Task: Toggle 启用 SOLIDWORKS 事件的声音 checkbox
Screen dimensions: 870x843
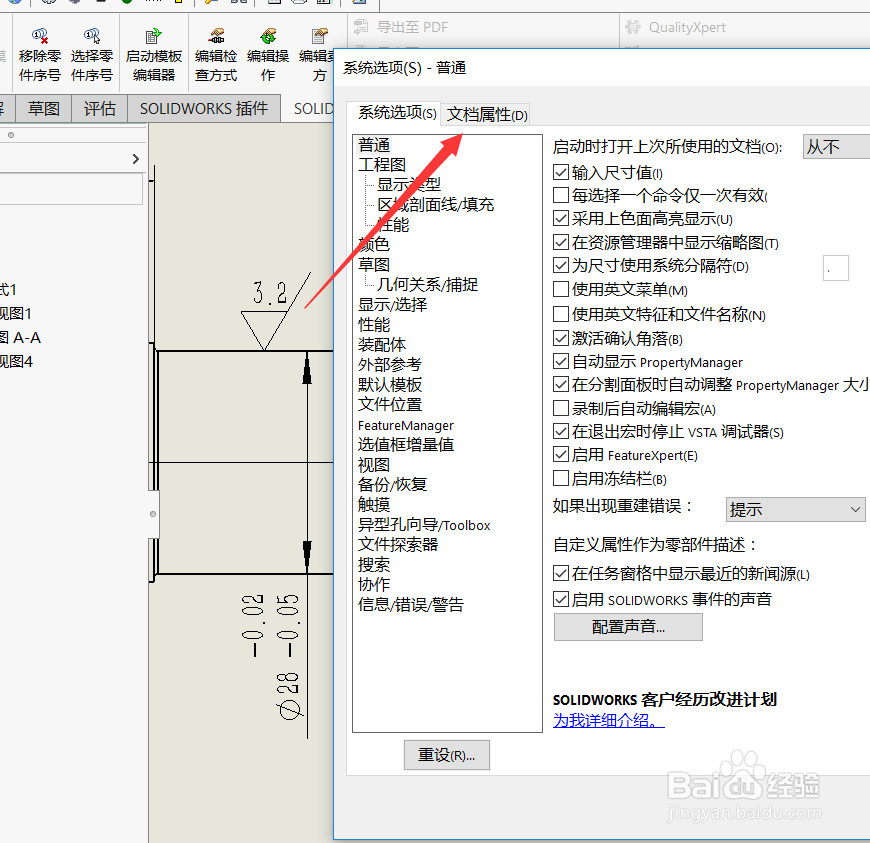Action: [561, 599]
